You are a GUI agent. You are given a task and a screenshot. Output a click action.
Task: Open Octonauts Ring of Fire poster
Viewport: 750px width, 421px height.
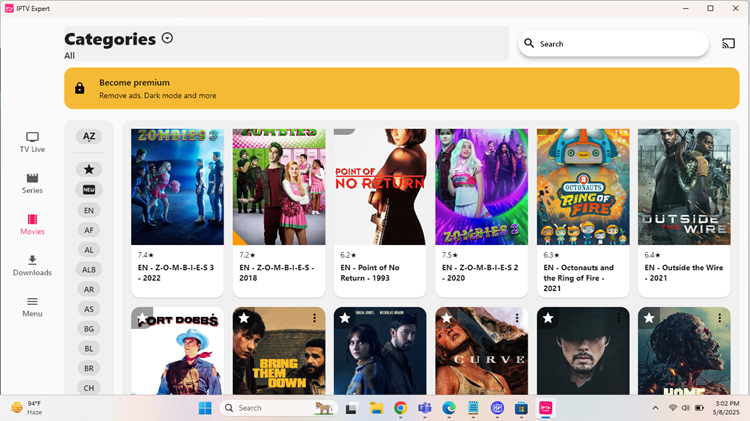coord(583,187)
